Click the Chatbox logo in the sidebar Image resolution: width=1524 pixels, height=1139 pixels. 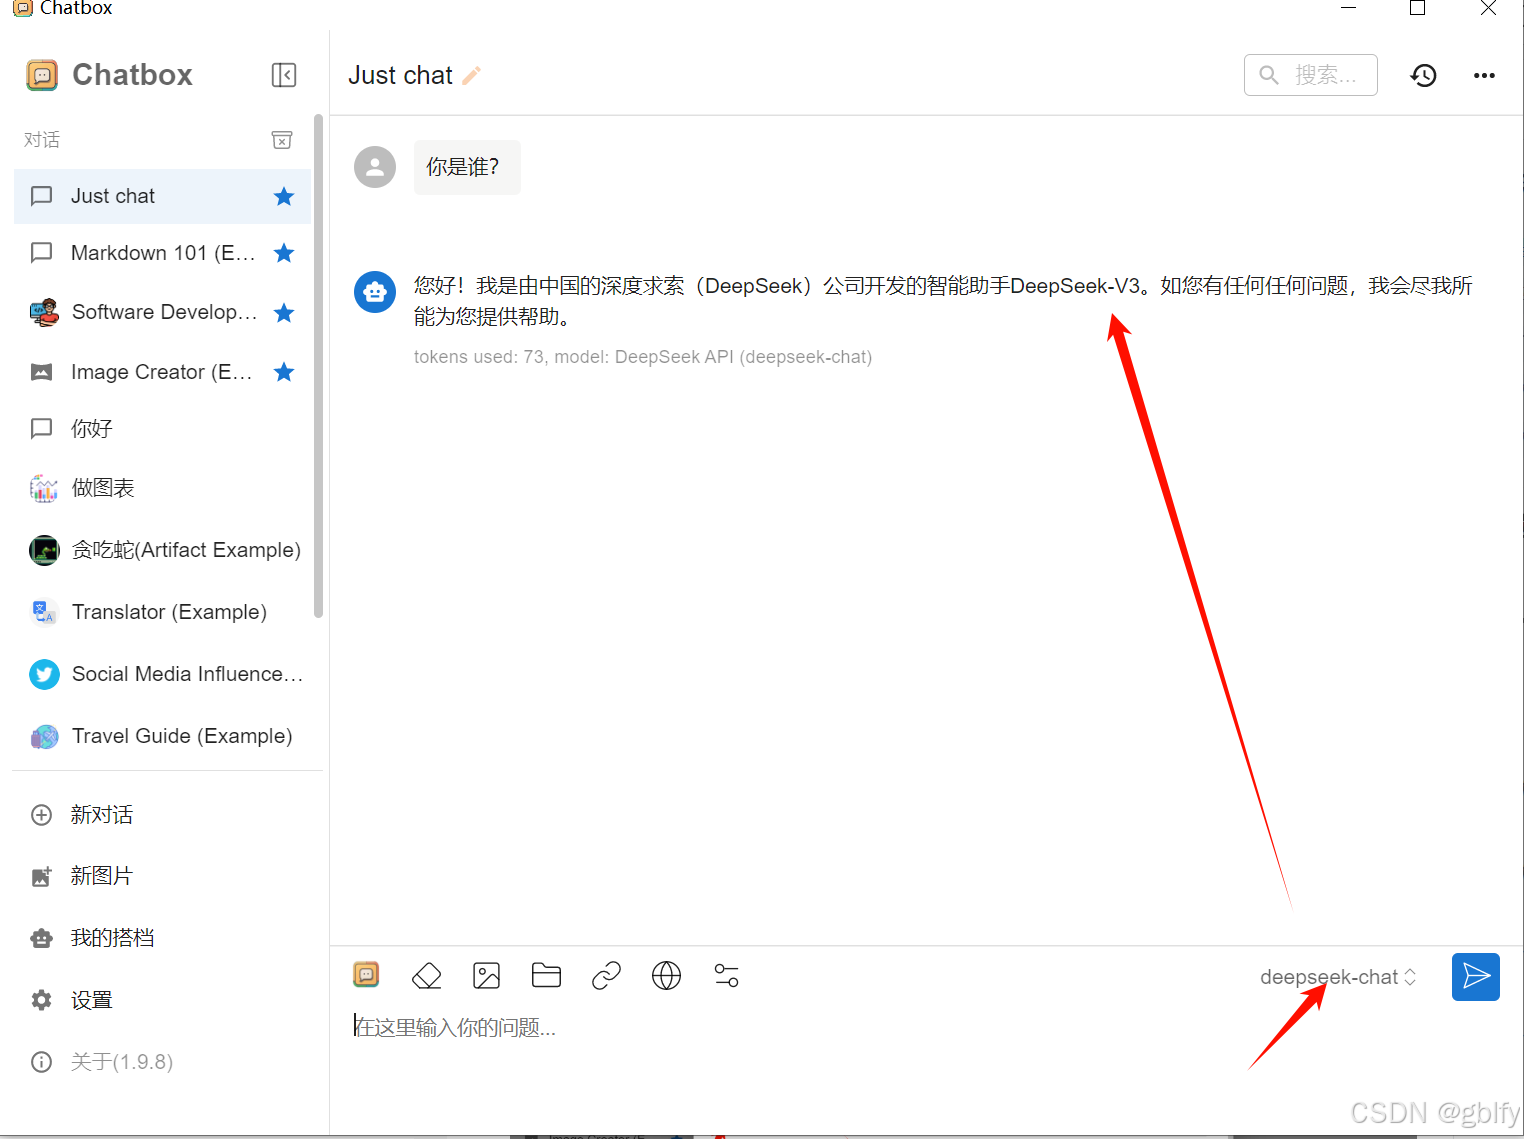[42, 75]
